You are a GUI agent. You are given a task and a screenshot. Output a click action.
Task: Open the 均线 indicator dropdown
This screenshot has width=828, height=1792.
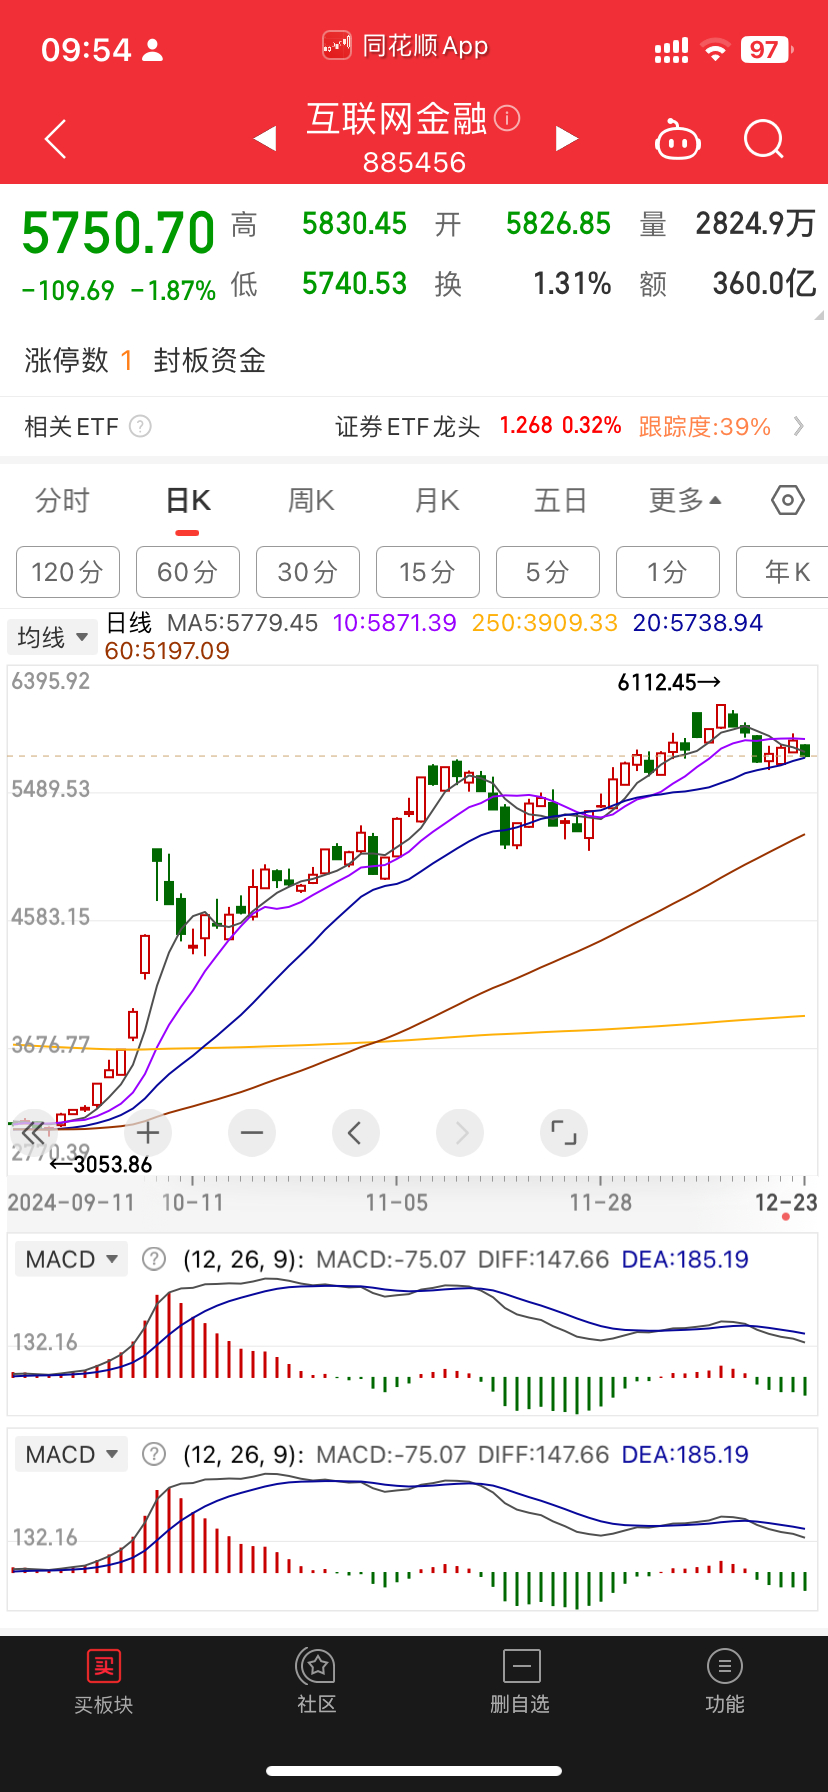(x=52, y=637)
